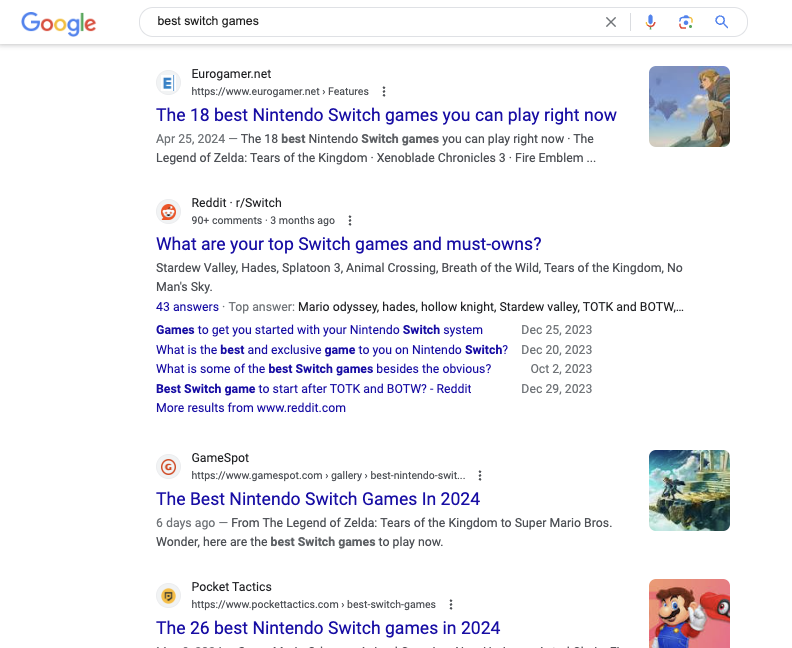Open 'Games to get you started' Reddit link
Screen dimensions: 792x648
pyautogui.click(x=319, y=330)
